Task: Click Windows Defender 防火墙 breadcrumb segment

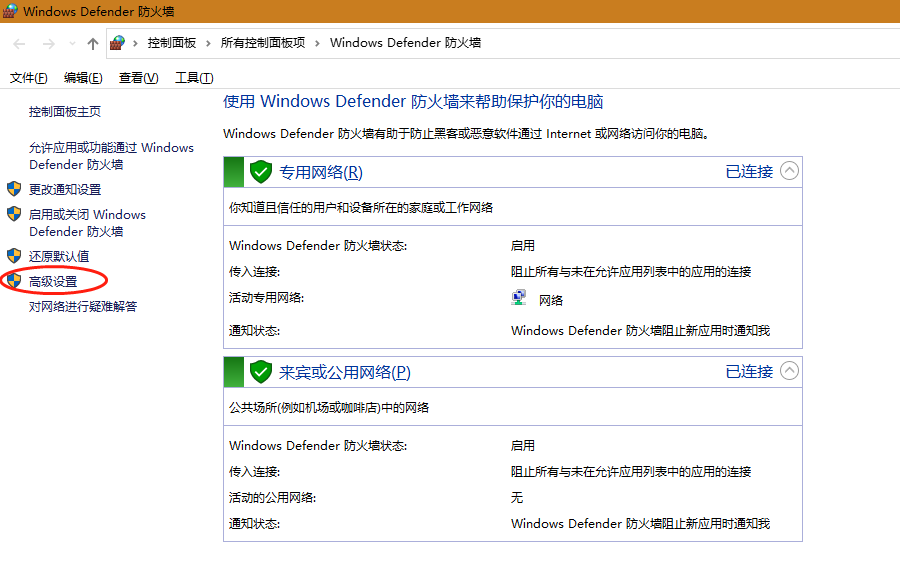Action: tap(405, 43)
